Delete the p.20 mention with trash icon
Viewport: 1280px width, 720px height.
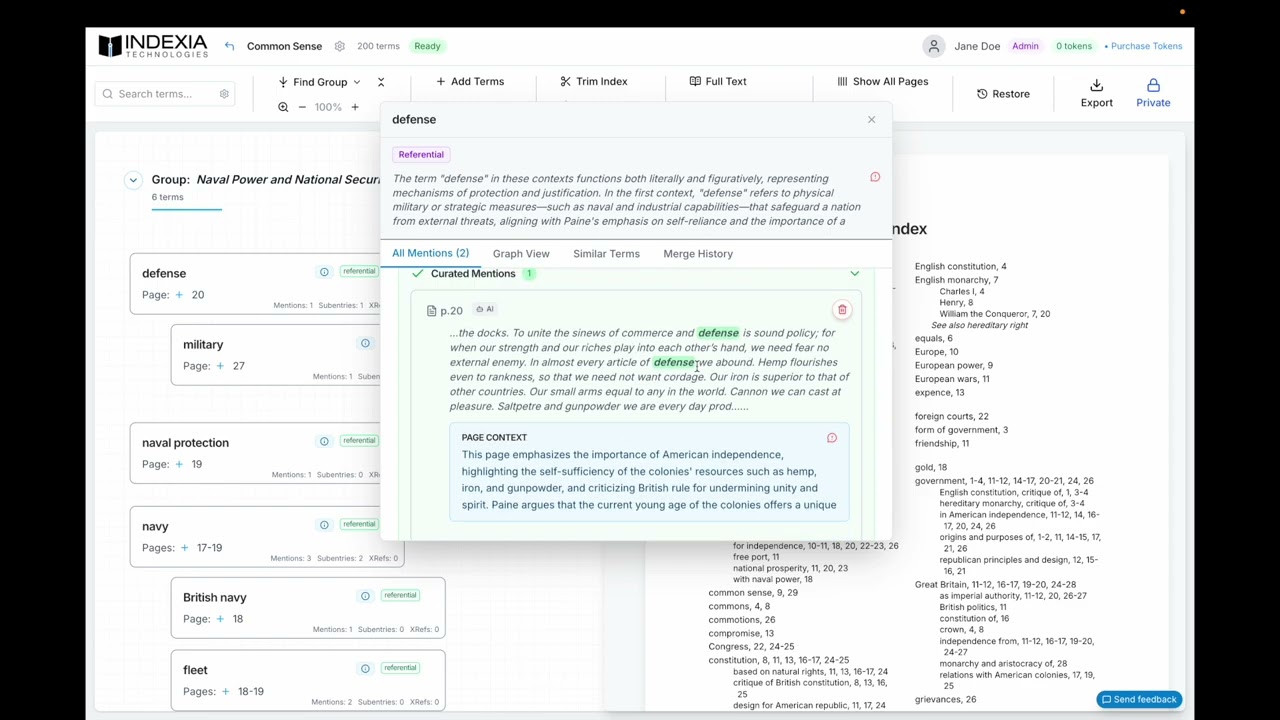842,310
